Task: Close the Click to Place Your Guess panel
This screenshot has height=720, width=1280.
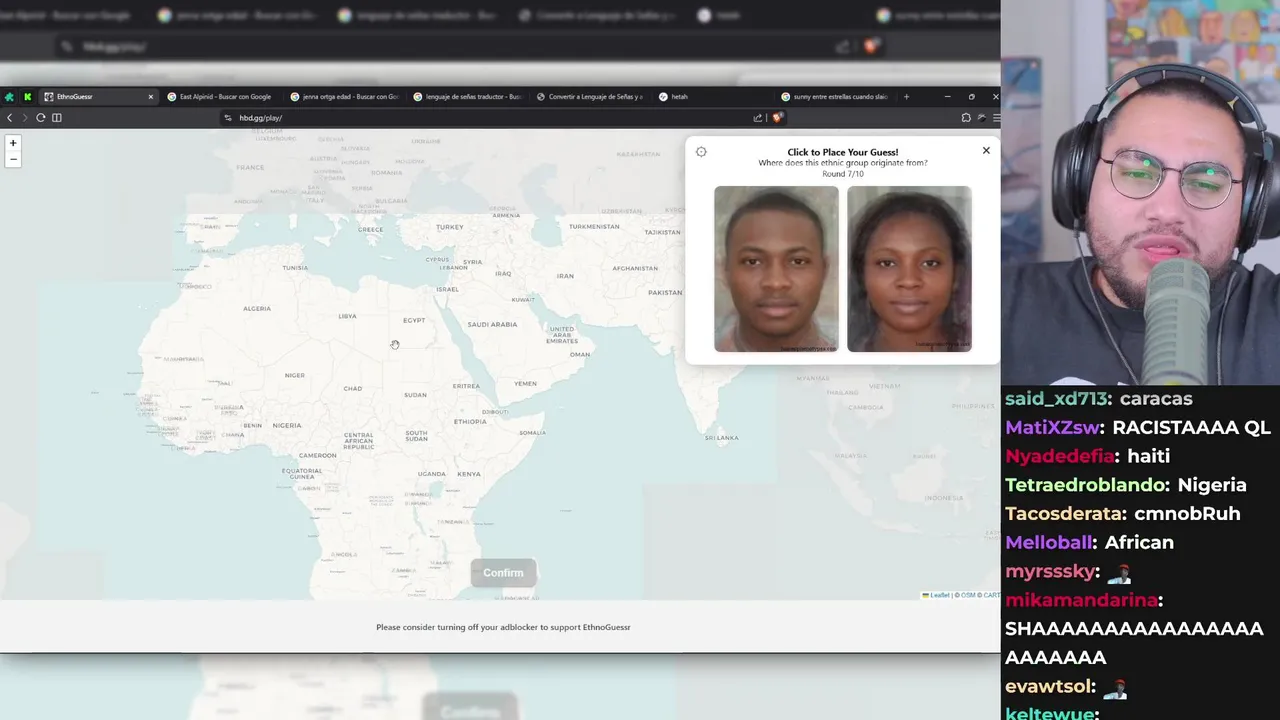Action: tap(986, 150)
